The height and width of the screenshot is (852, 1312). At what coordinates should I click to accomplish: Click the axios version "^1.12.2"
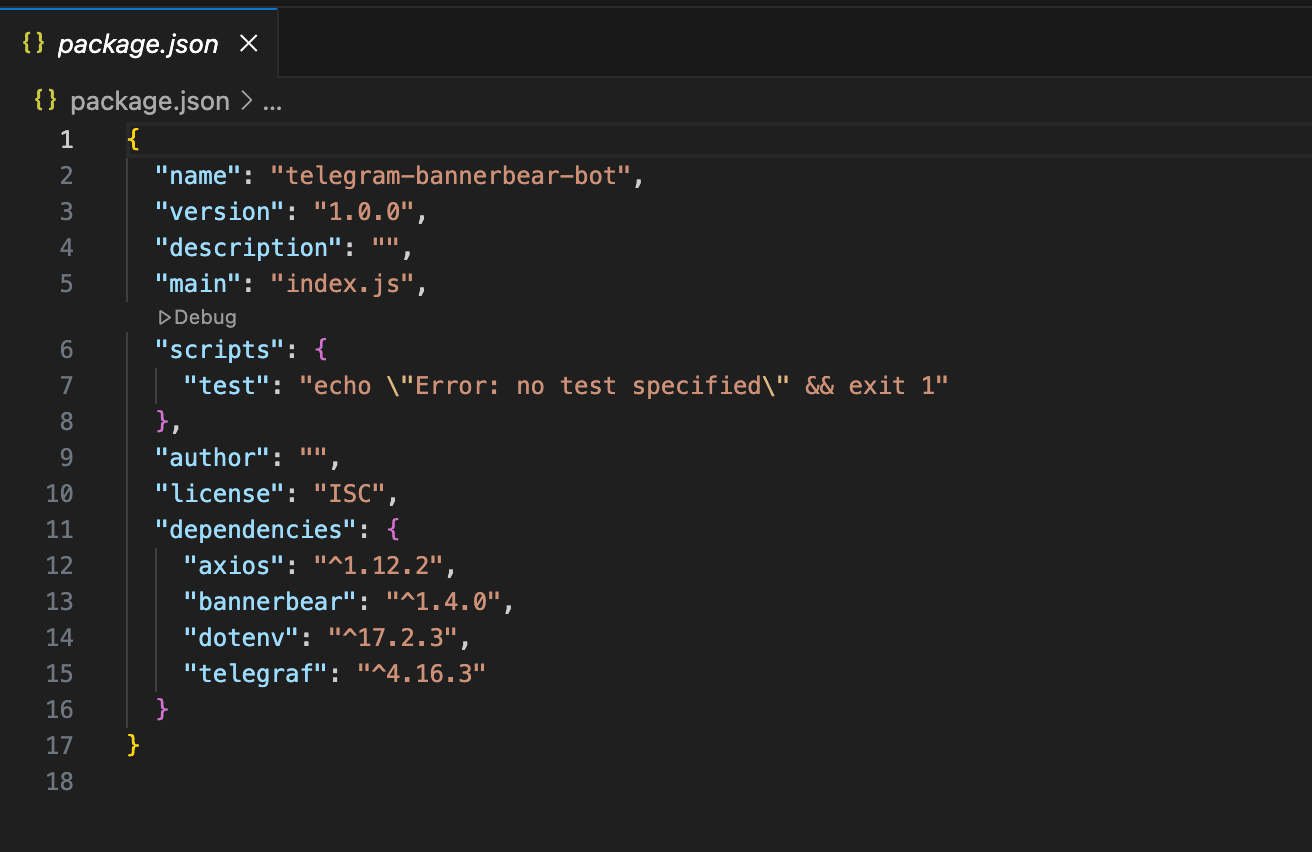pyautogui.click(x=378, y=566)
